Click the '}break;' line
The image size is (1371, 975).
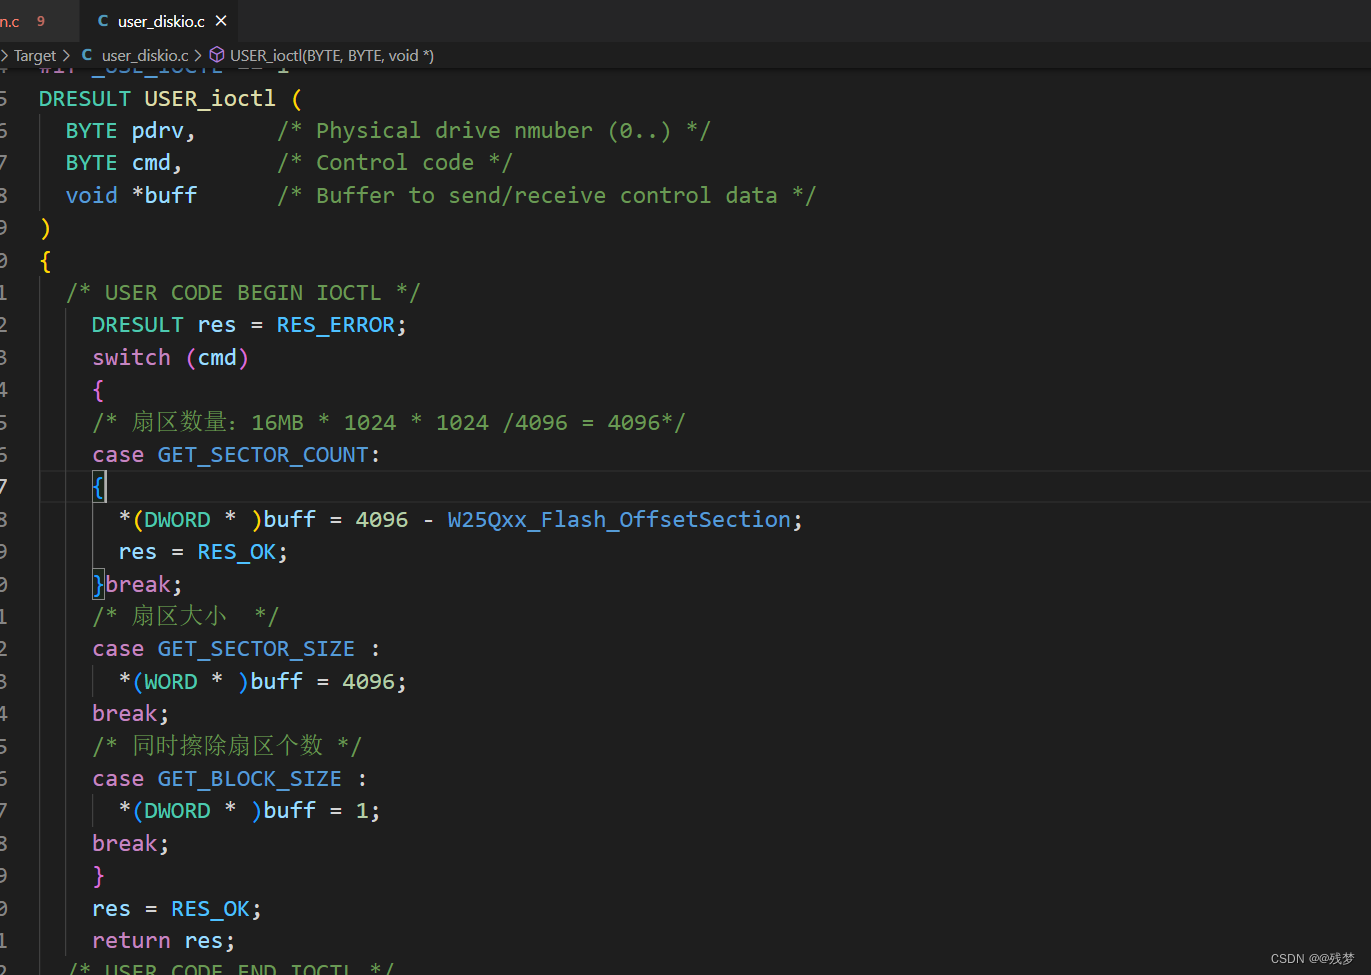(137, 585)
